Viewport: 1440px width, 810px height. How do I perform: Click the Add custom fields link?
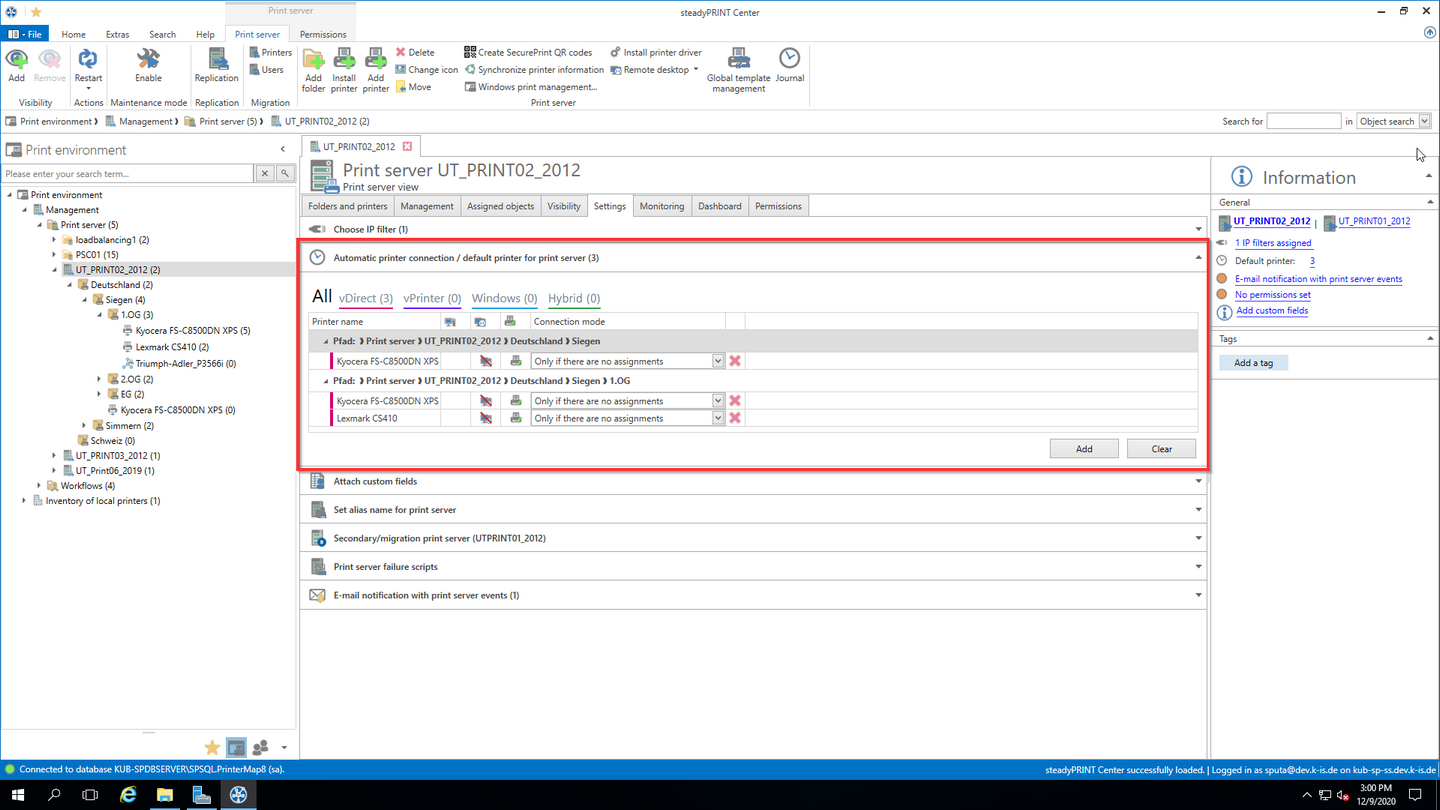point(1272,311)
